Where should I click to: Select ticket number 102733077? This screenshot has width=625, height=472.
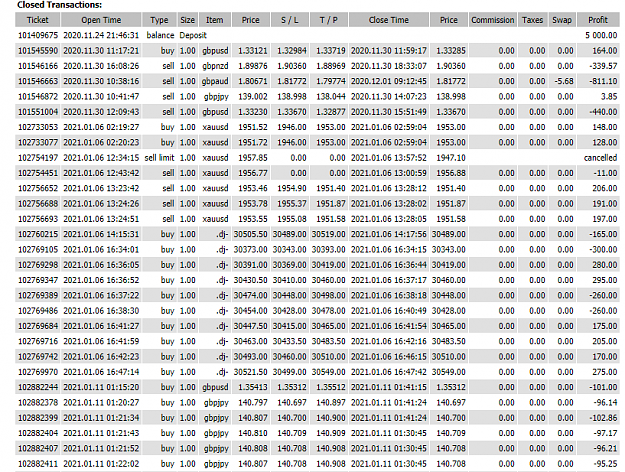point(38,142)
